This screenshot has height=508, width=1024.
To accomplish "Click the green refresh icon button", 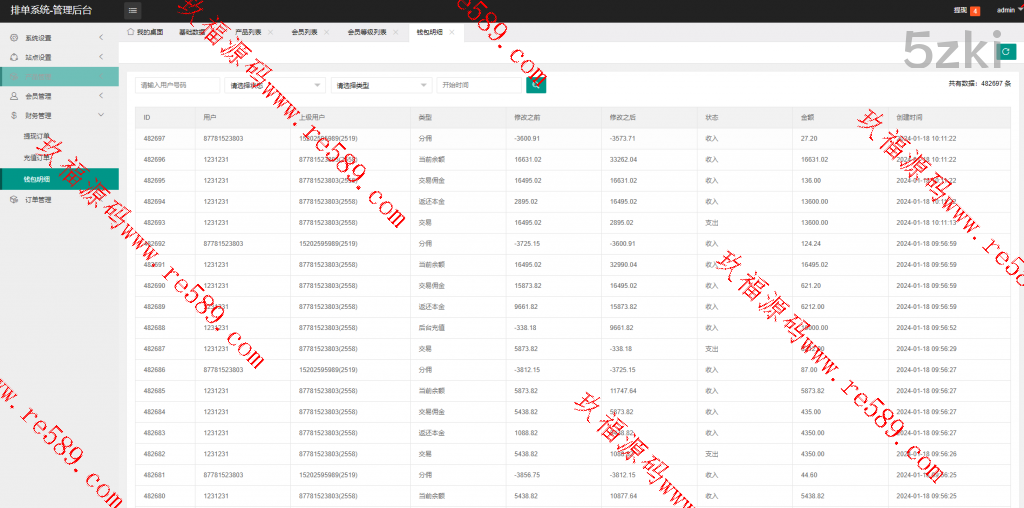I will click(x=1007, y=51).
